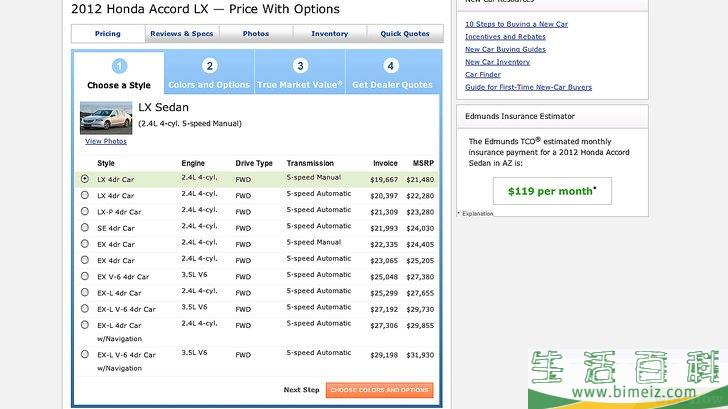Click the LX Sedan heading

point(163,107)
